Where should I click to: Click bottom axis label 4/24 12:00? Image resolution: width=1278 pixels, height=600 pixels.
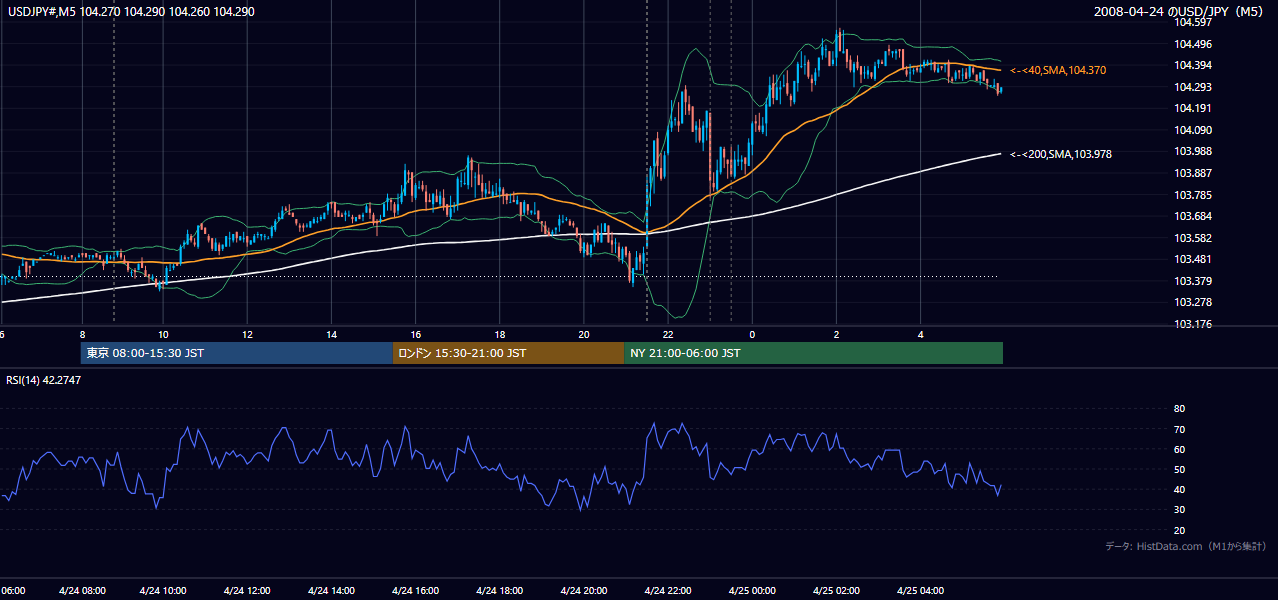click(249, 591)
